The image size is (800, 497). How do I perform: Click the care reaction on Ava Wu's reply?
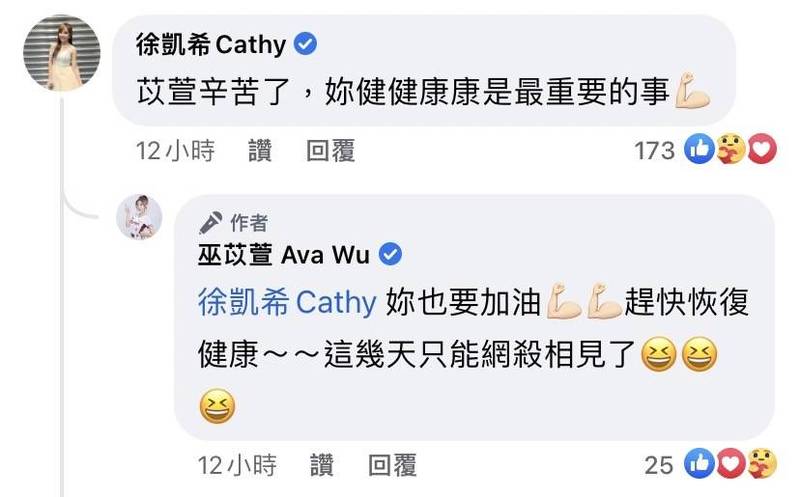click(x=762, y=463)
